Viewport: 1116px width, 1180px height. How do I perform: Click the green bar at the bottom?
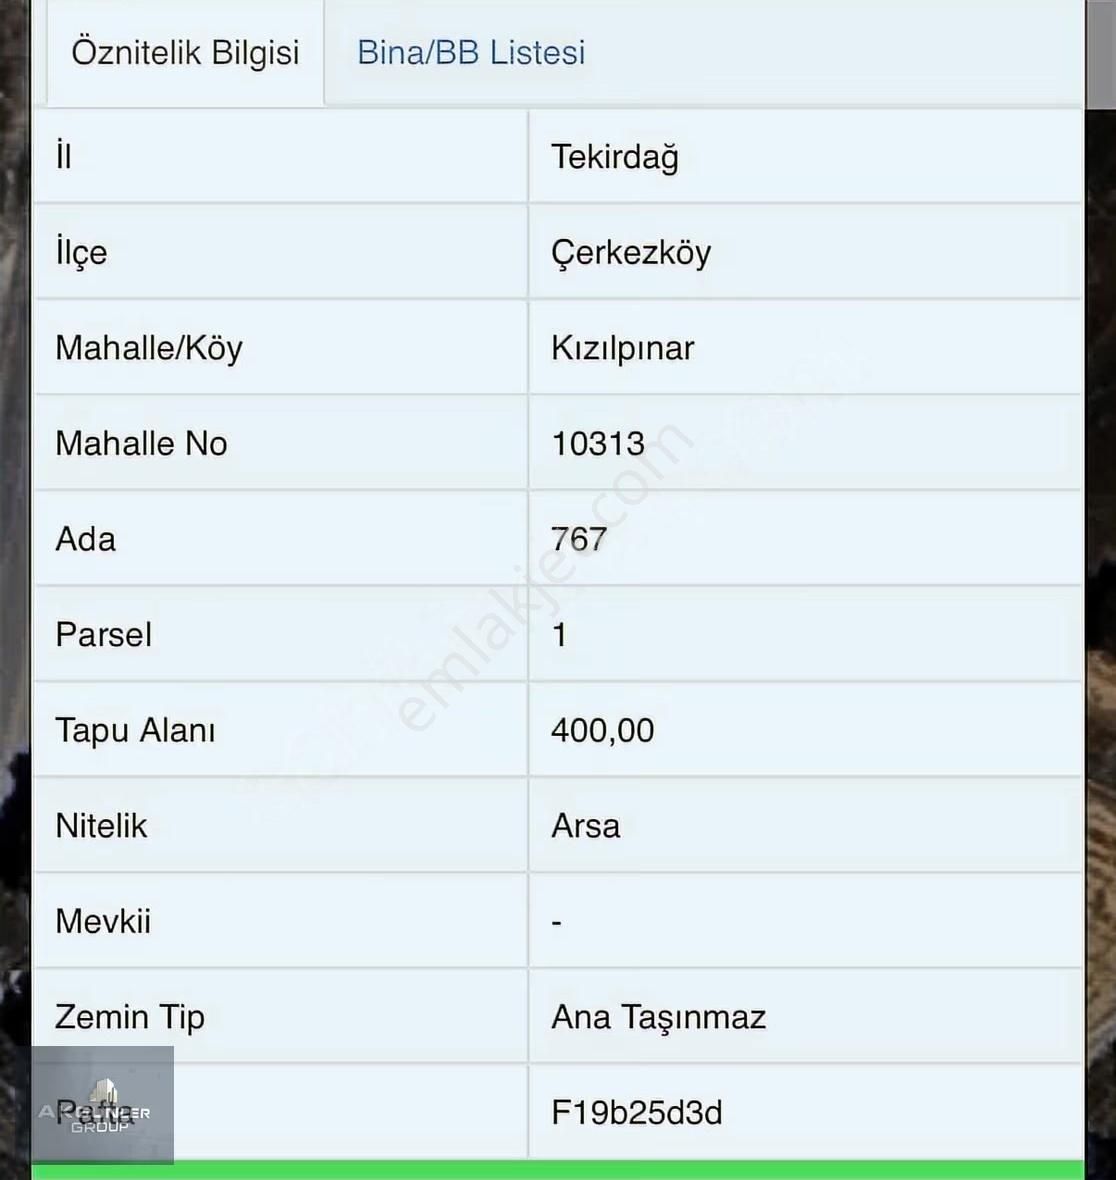pos(558,1170)
